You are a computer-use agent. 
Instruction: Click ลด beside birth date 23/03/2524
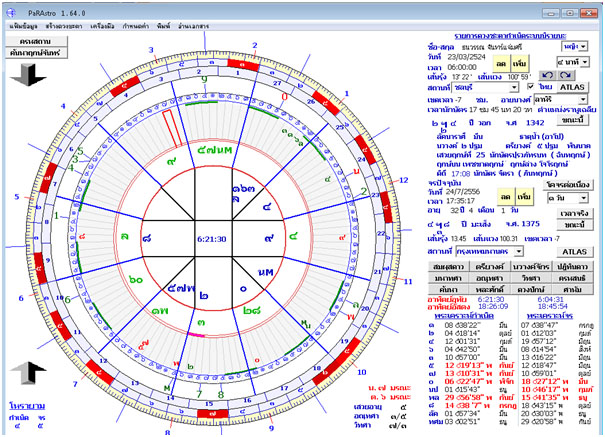tap(501, 63)
